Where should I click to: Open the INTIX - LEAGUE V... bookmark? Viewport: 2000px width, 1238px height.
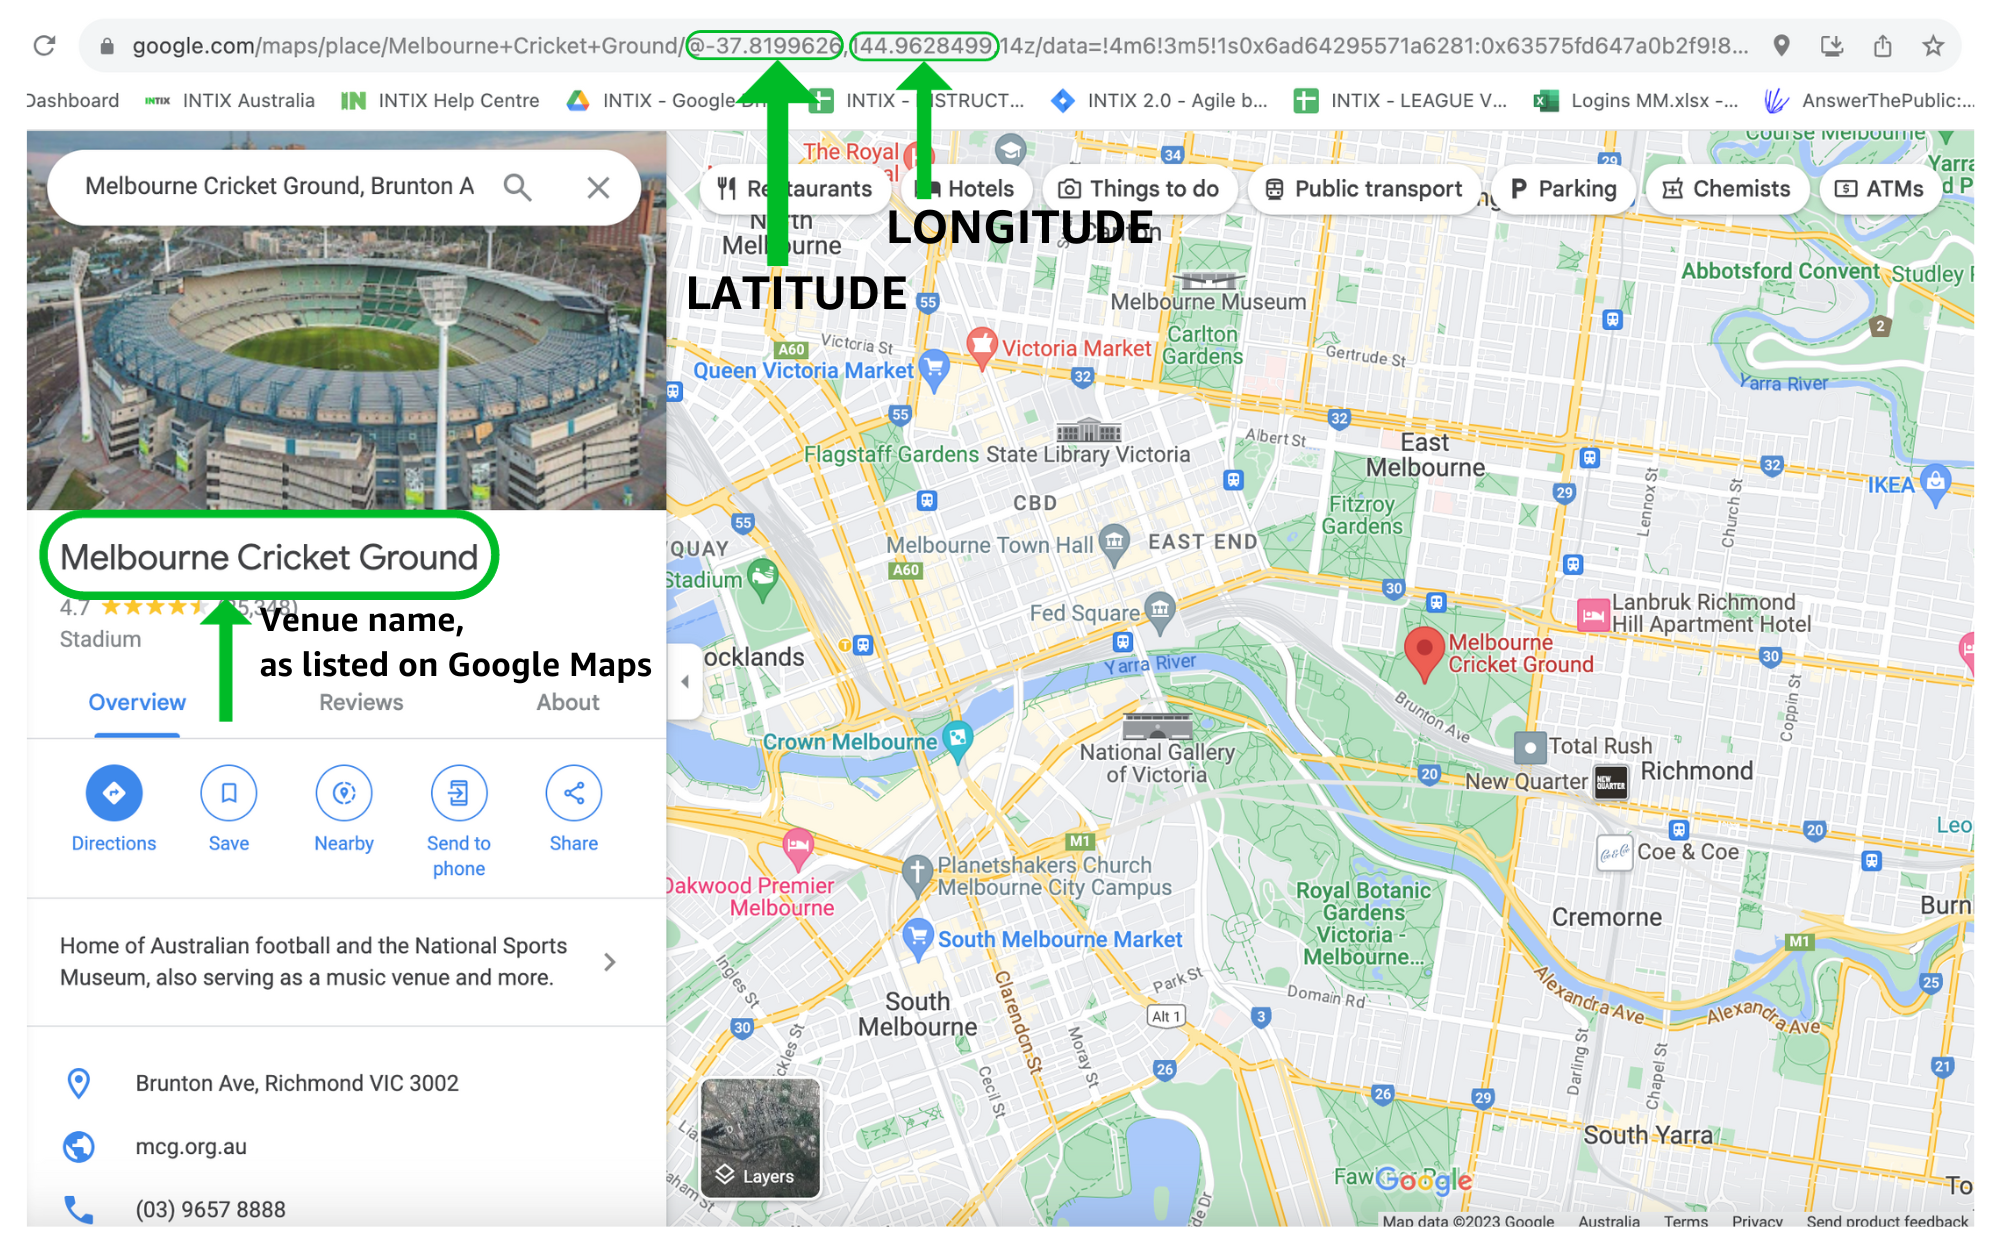coord(1400,101)
